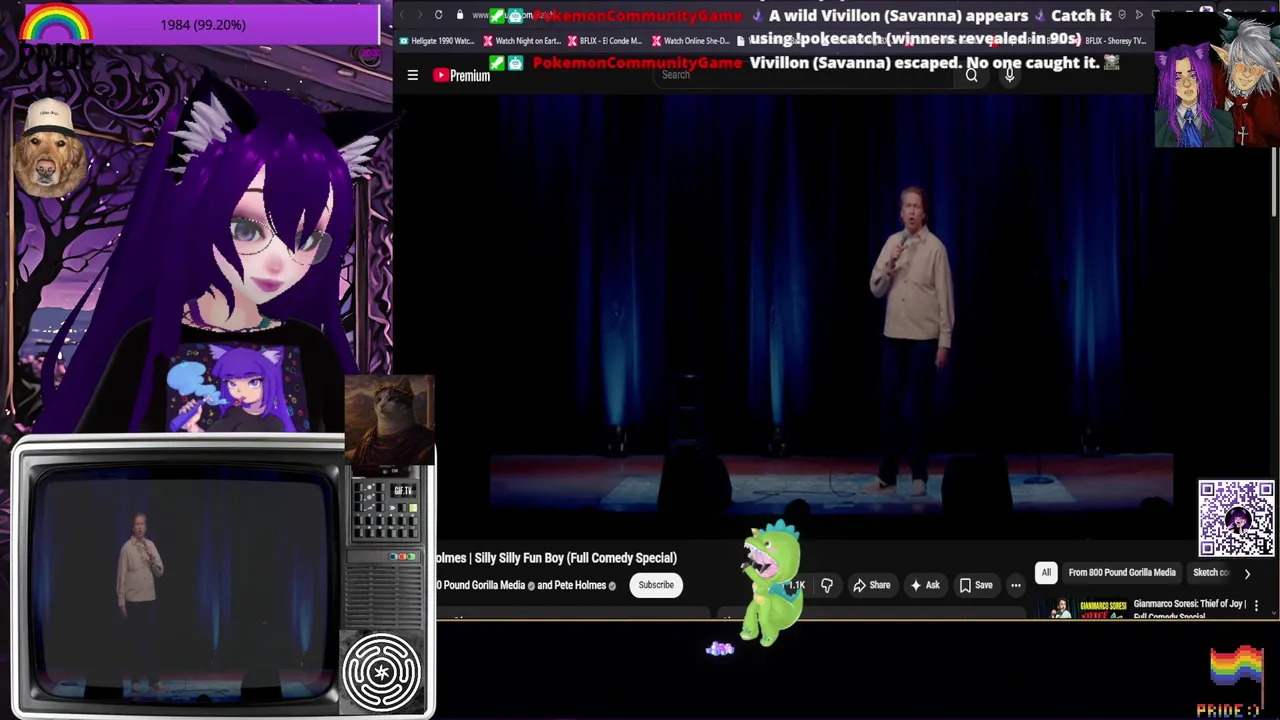Viewport: 1280px width, 720px height.
Task: Click the page vertical scrollbar
Action: coord(1274,180)
